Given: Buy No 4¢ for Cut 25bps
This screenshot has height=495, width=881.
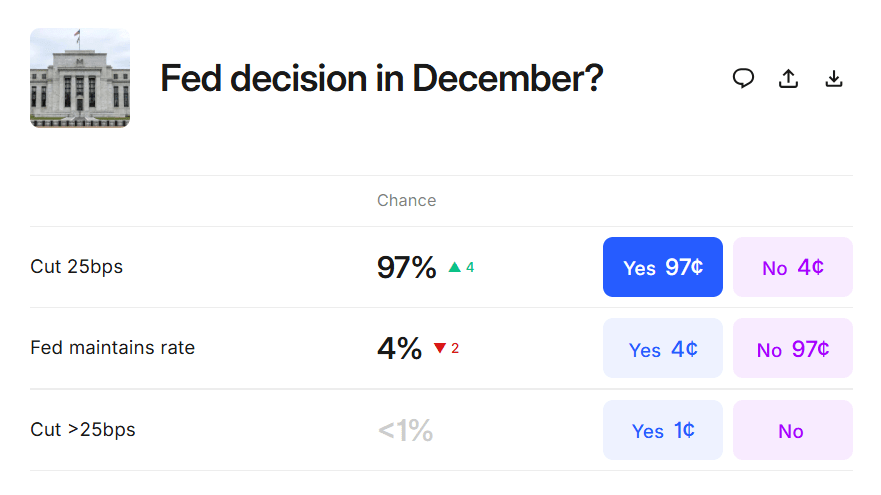Looking at the screenshot, I should click(x=792, y=267).
